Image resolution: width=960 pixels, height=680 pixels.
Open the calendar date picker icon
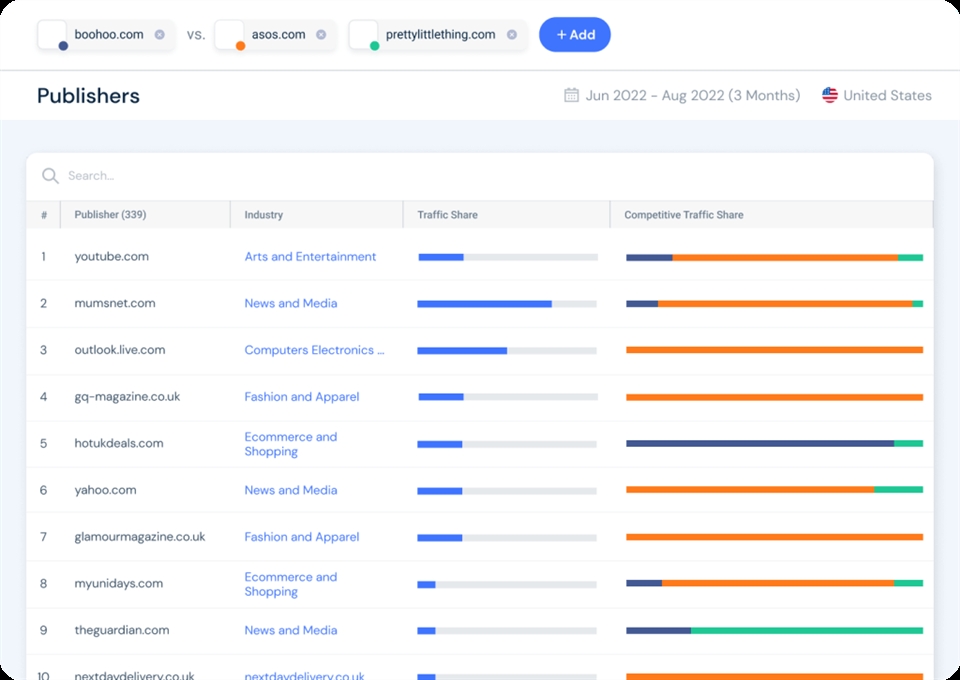(x=569, y=95)
